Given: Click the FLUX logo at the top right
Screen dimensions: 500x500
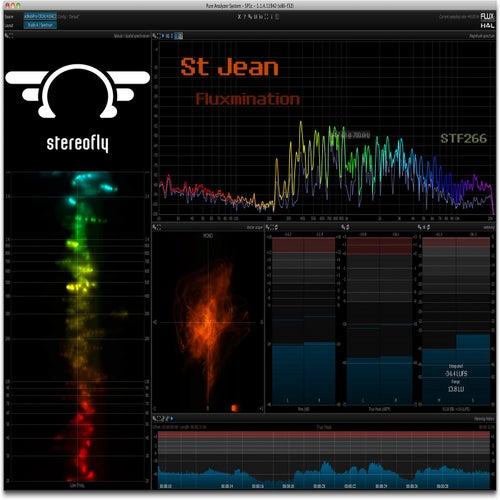Looking at the screenshot, I should pyautogui.click(x=487, y=17).
